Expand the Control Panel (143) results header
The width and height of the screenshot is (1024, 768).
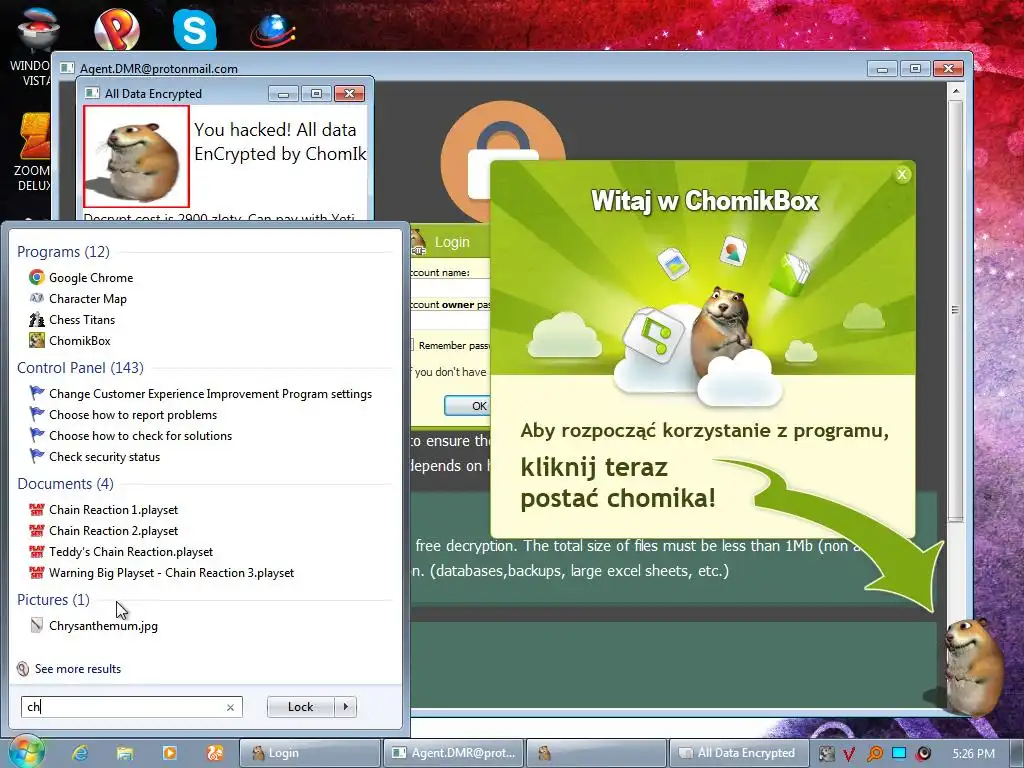coord(80,368)
